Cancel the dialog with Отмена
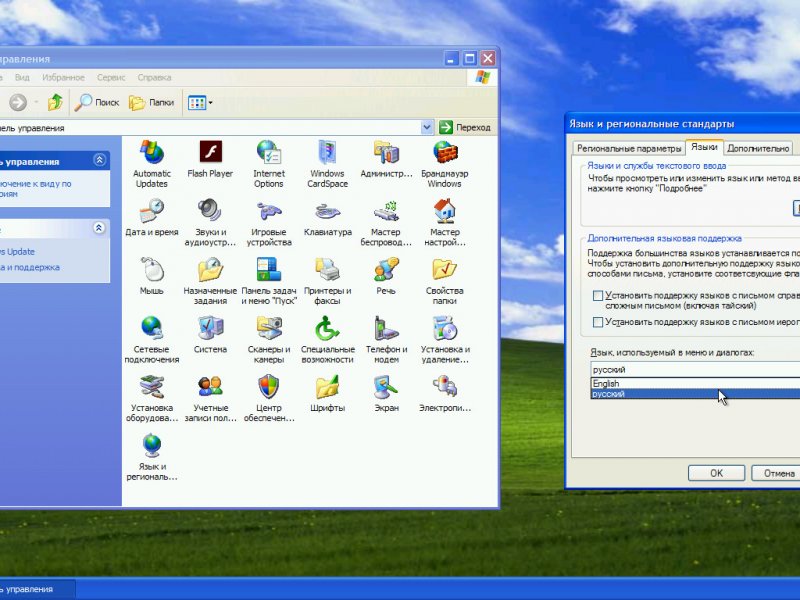This screenshot has width=800, height=600. click(x=776, y=473)
